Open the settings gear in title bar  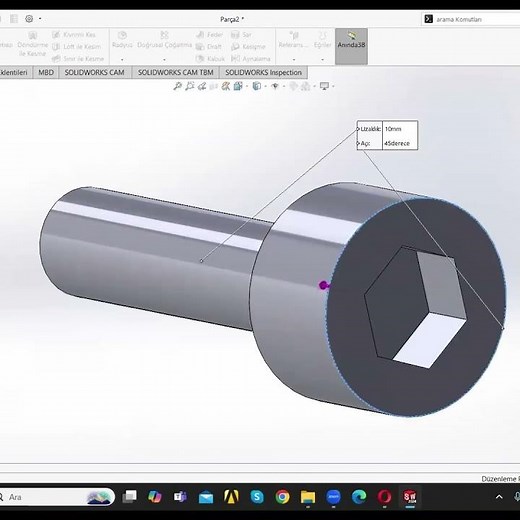click(29, 19)
